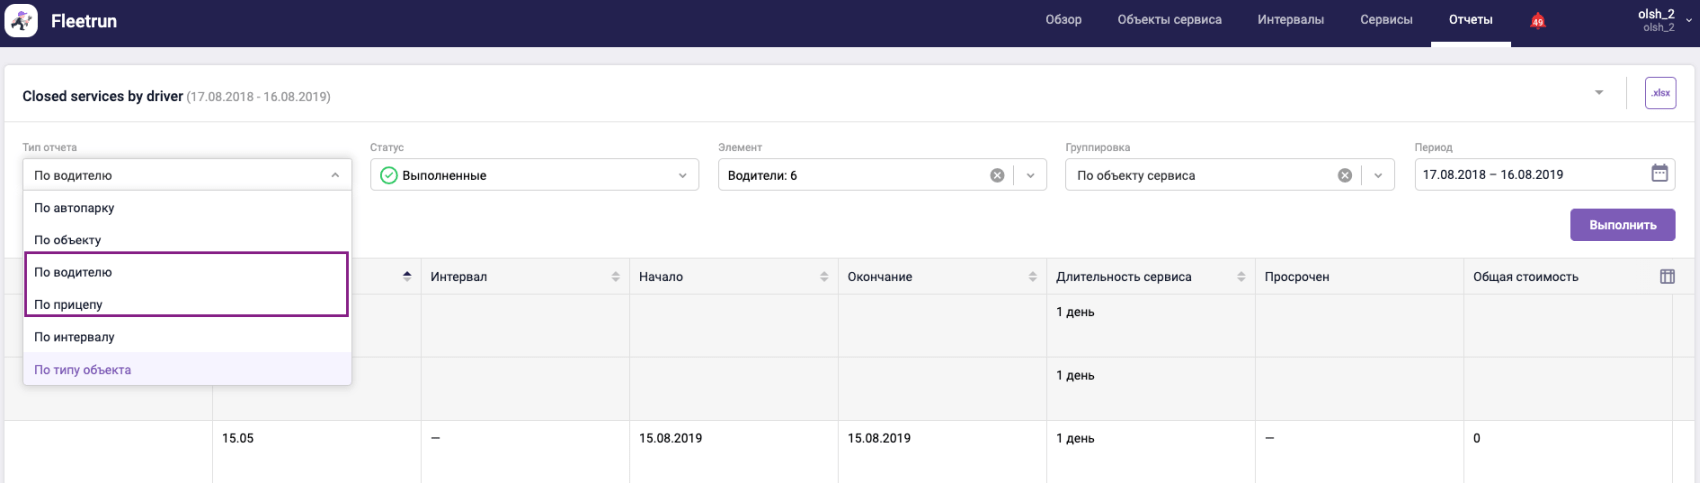Open the calendar icon in Период field
This screenshot has width=1700, height=483.
tap(1659, 174)
